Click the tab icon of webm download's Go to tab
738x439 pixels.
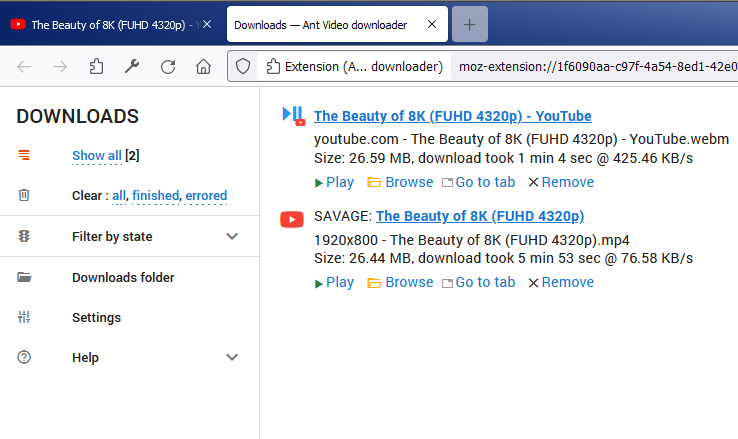coord(448,183)
